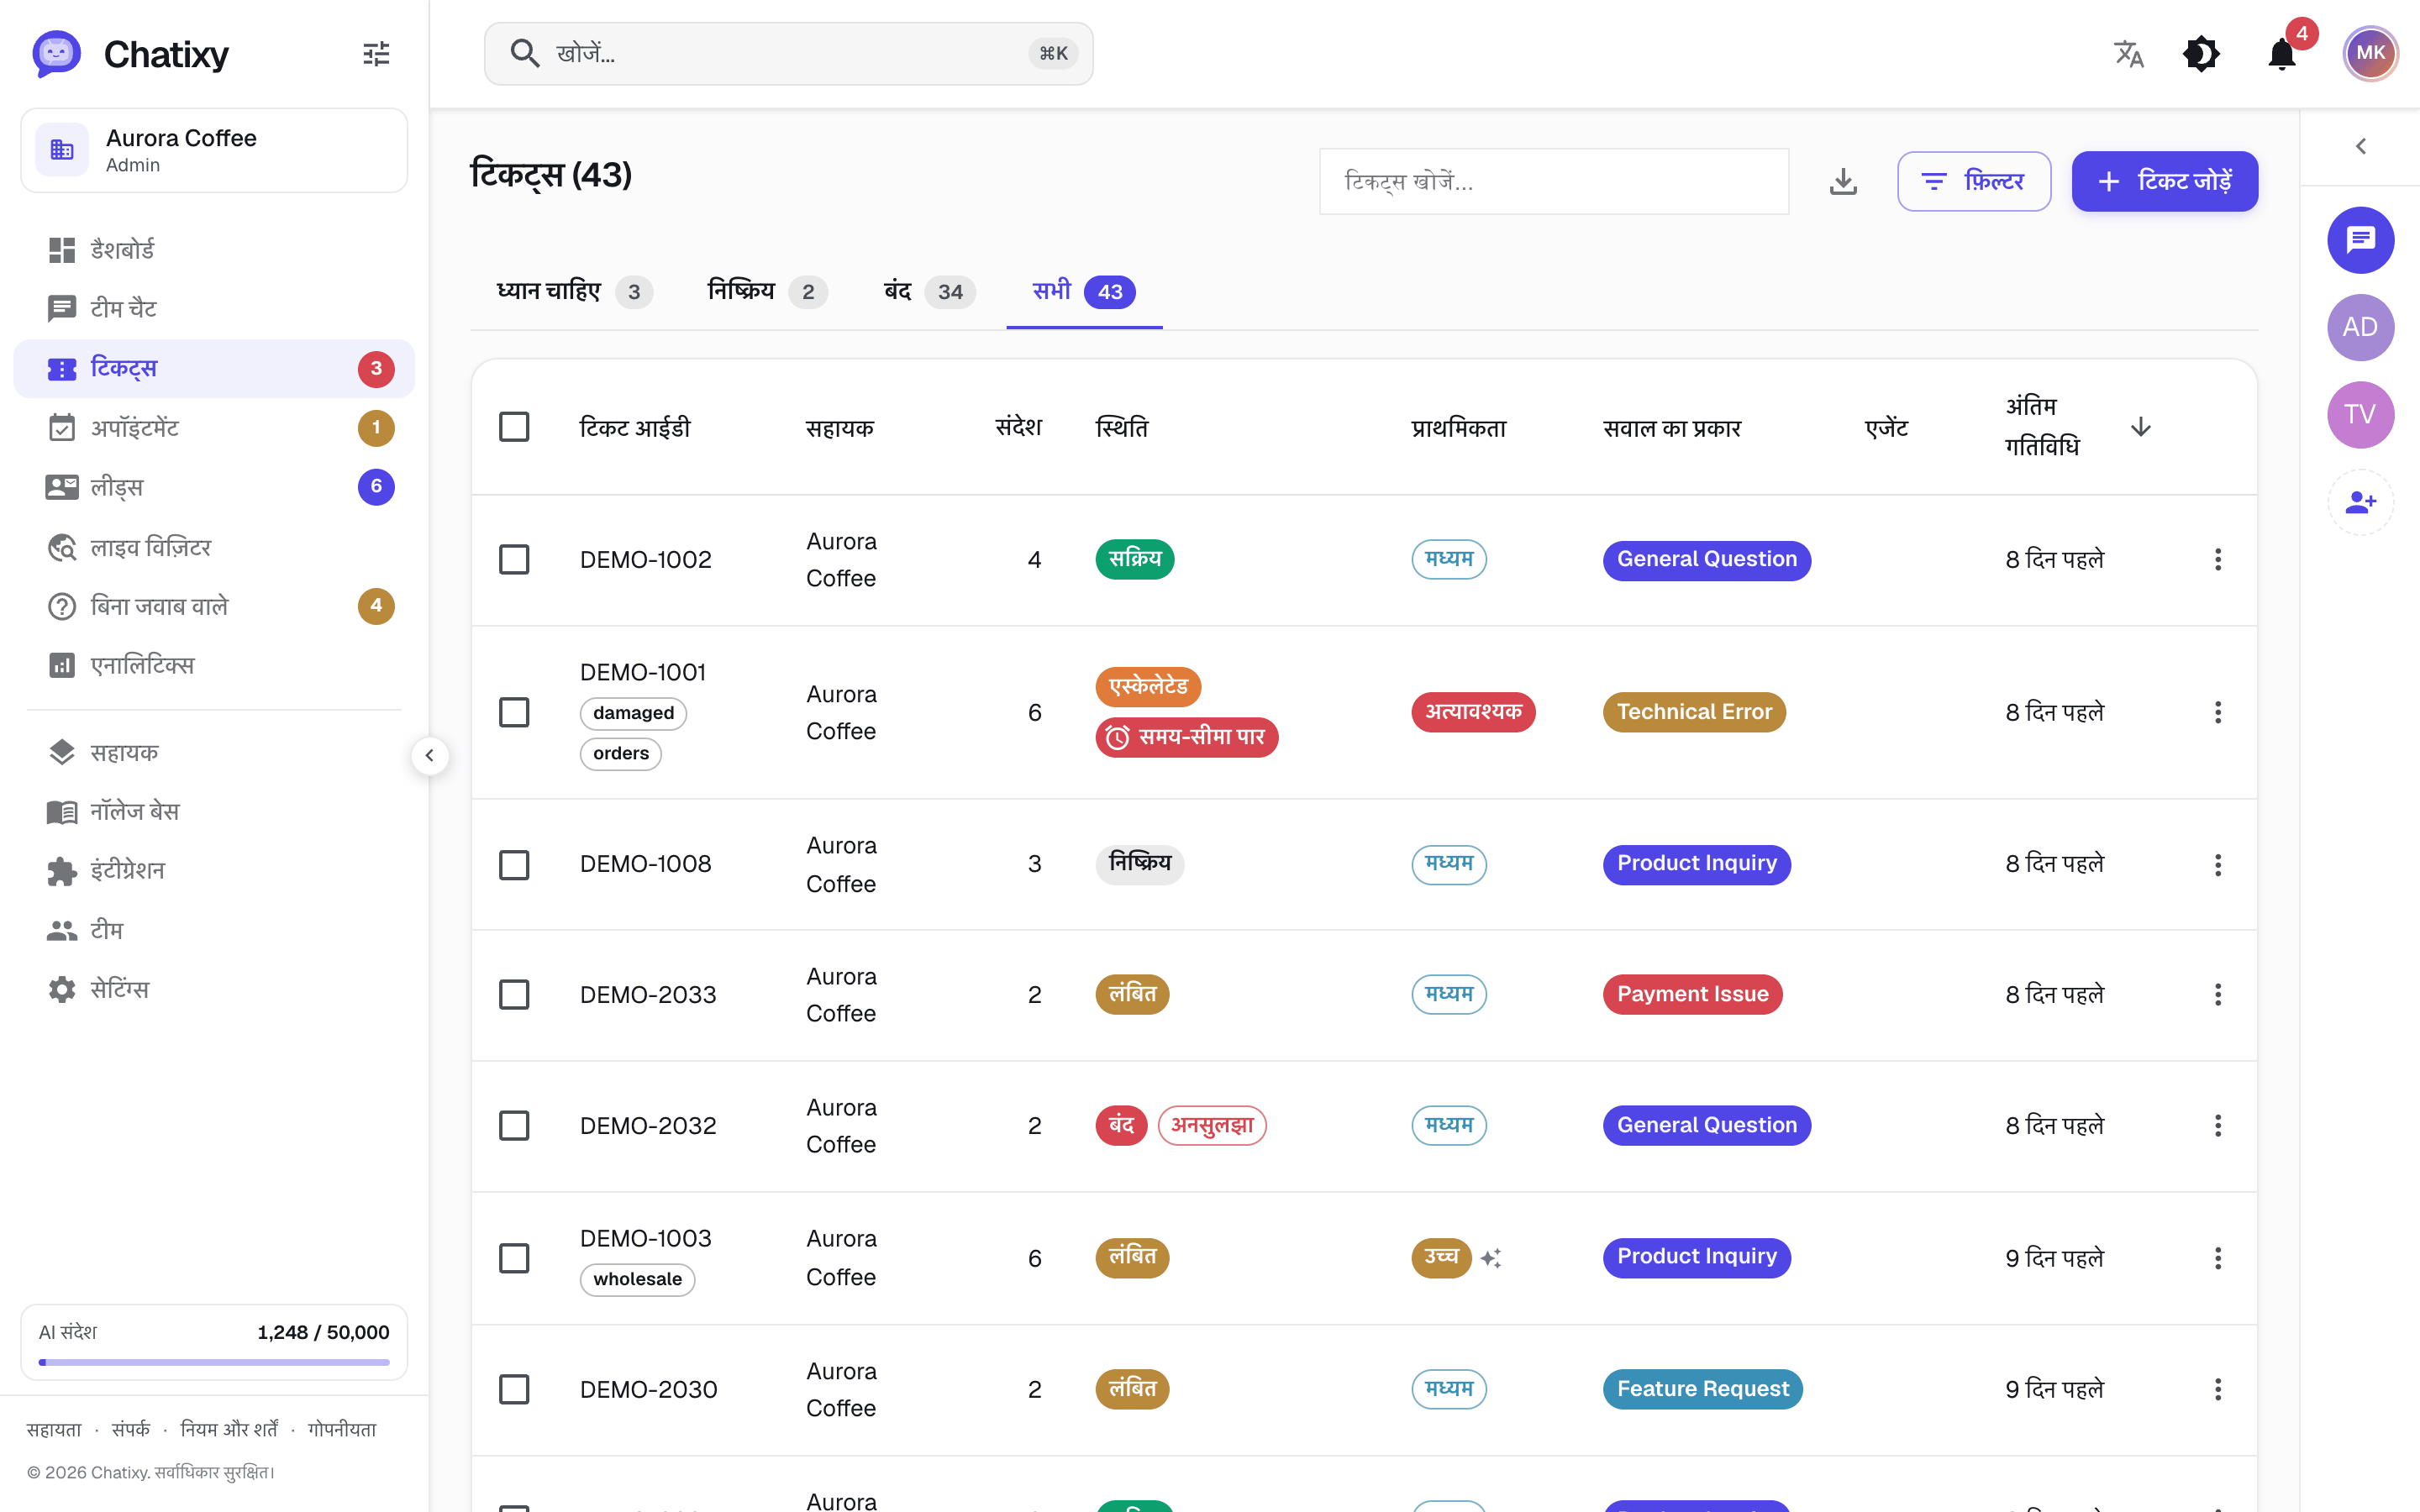Sort by the अंतिम गतिविधि arrow
Image resolution: width=2420 pixels, height=1512 pixels.
coord(2140,427)
